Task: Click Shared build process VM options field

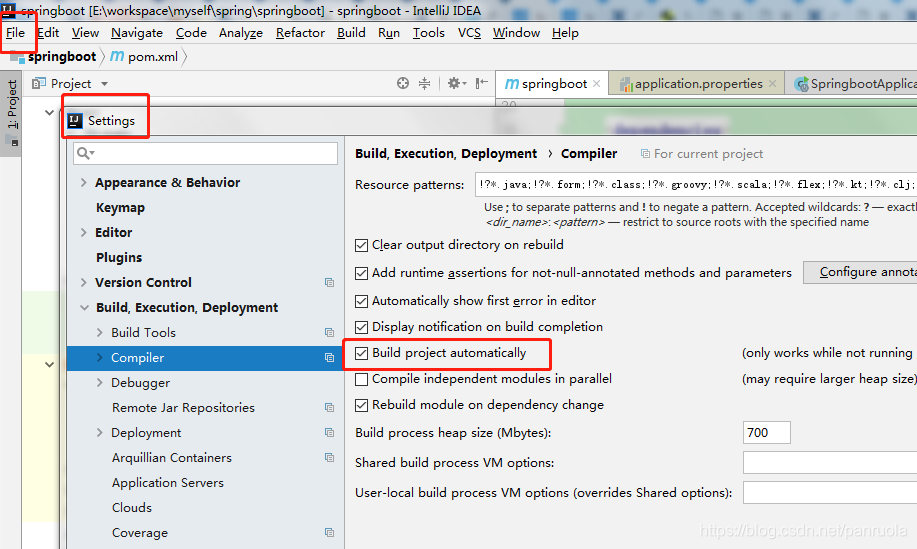Action: pyautogui.click(x=830, y=462)
